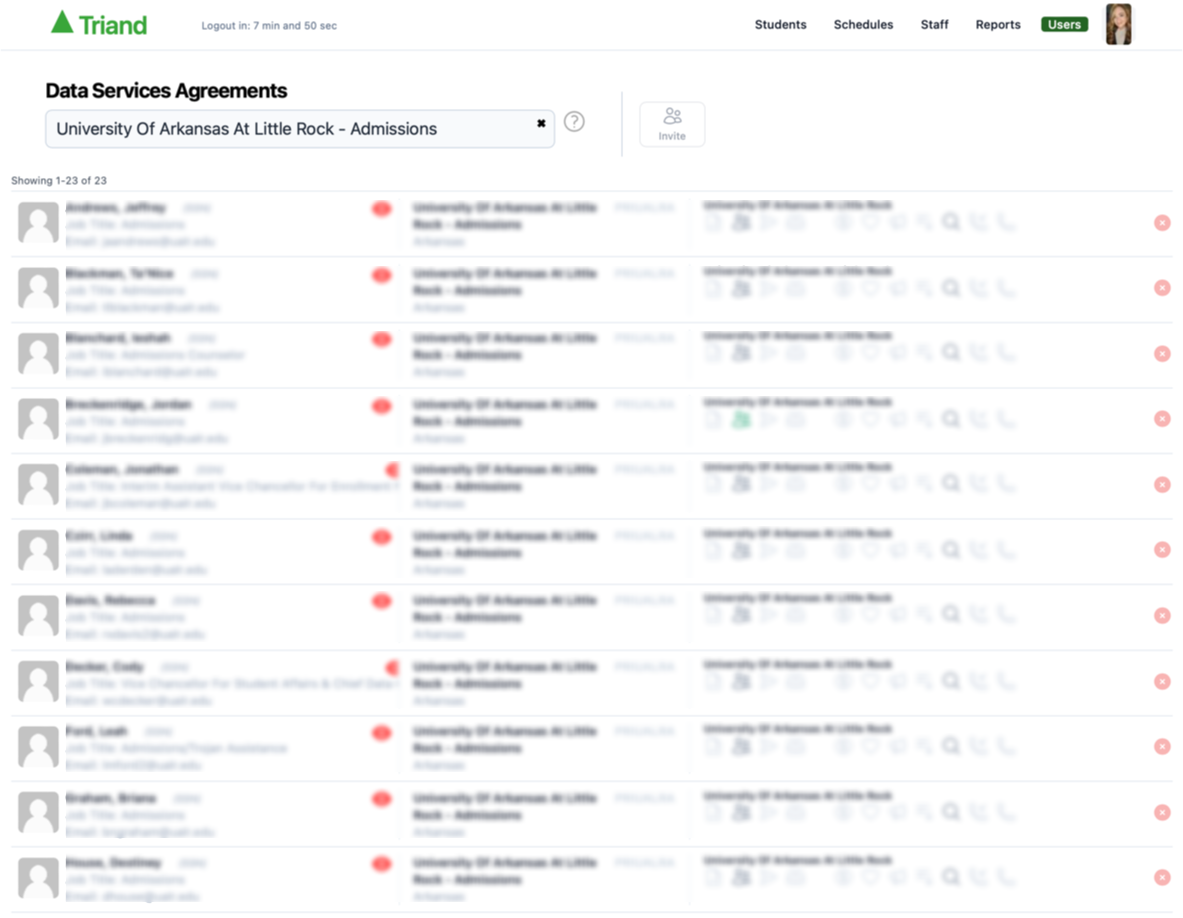The image size is (1183, 918).
Task: Select the Users tab
Action: (x=1064, y=25)
